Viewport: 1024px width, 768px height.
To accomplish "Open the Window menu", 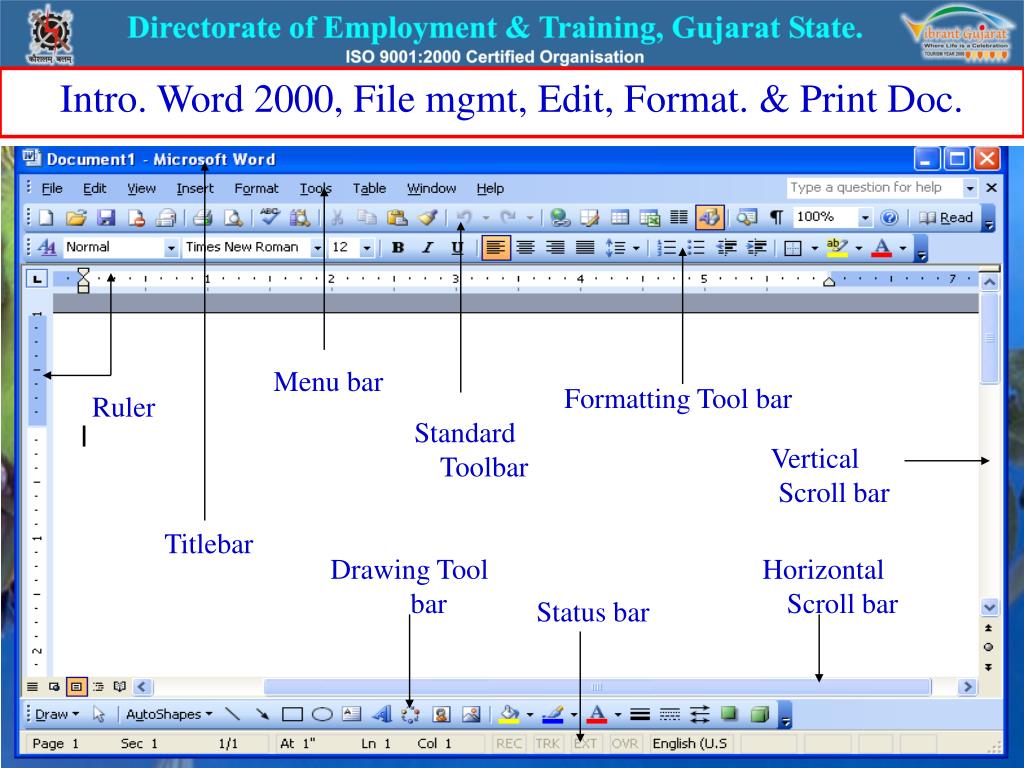I will click(431, 189).
